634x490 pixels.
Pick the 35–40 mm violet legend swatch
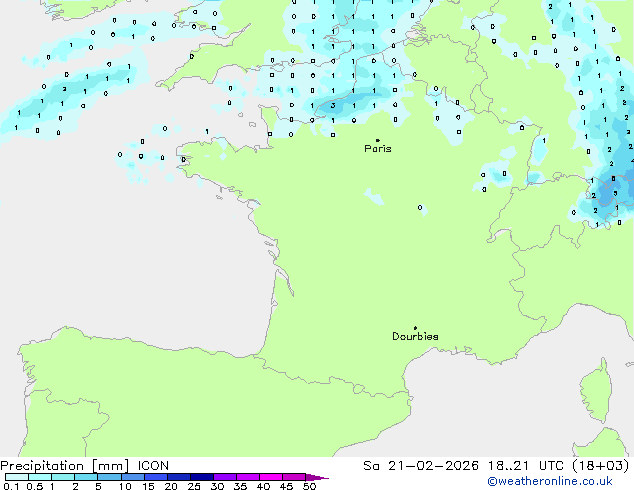coord(248,477)
